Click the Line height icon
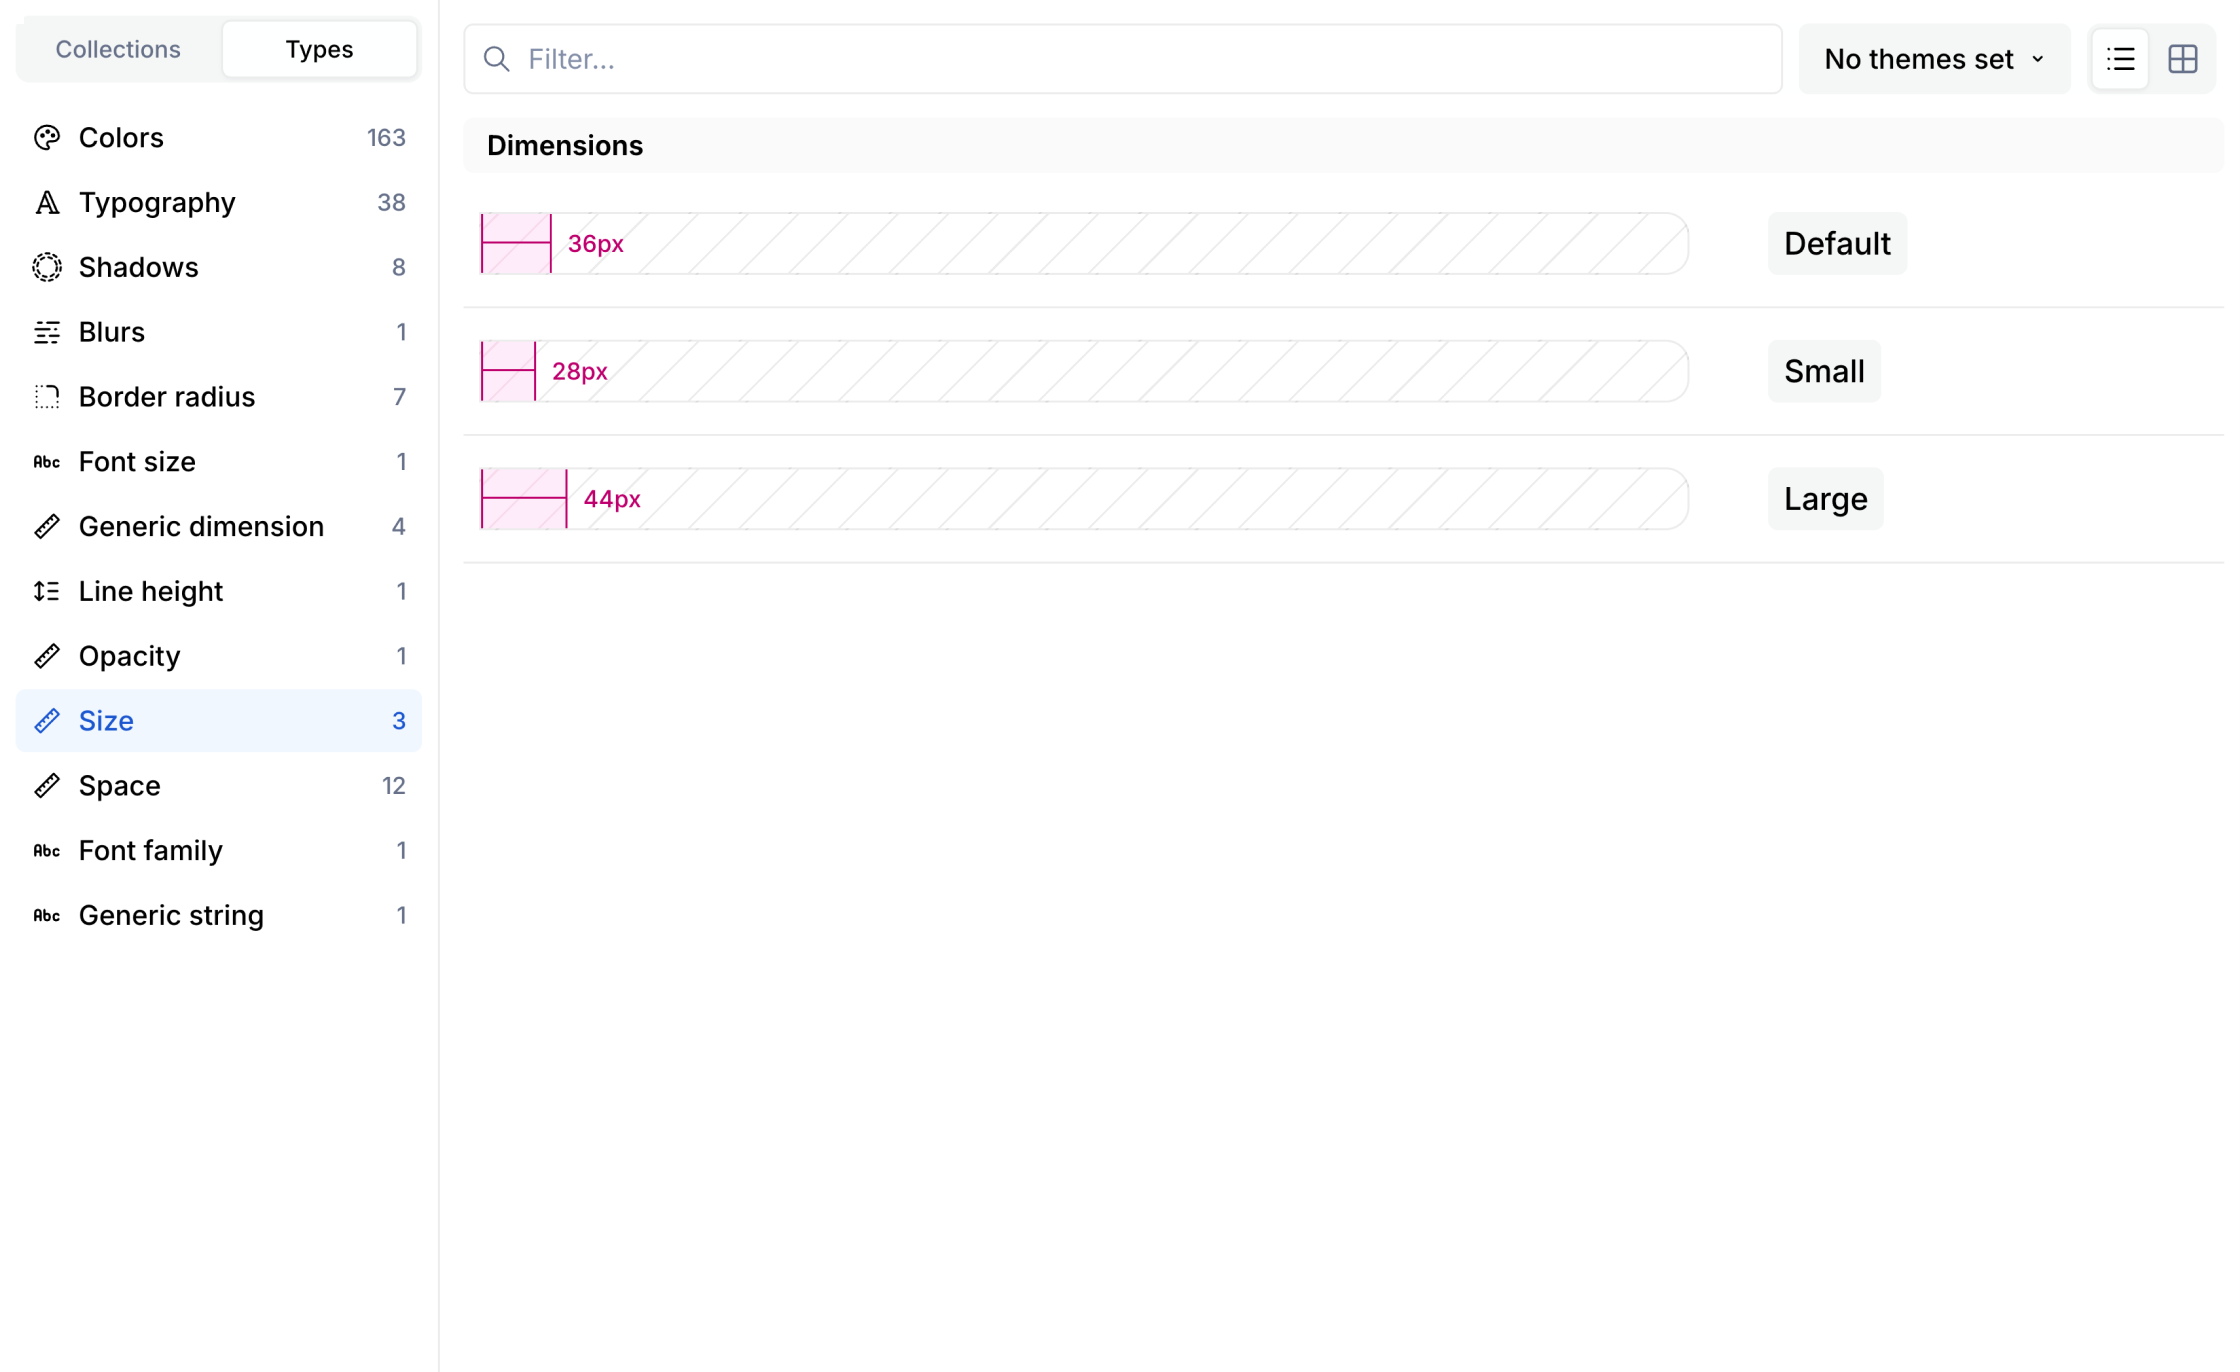Image resolution: width=2240 pixels, height=1372 pixels. (47, 591)
